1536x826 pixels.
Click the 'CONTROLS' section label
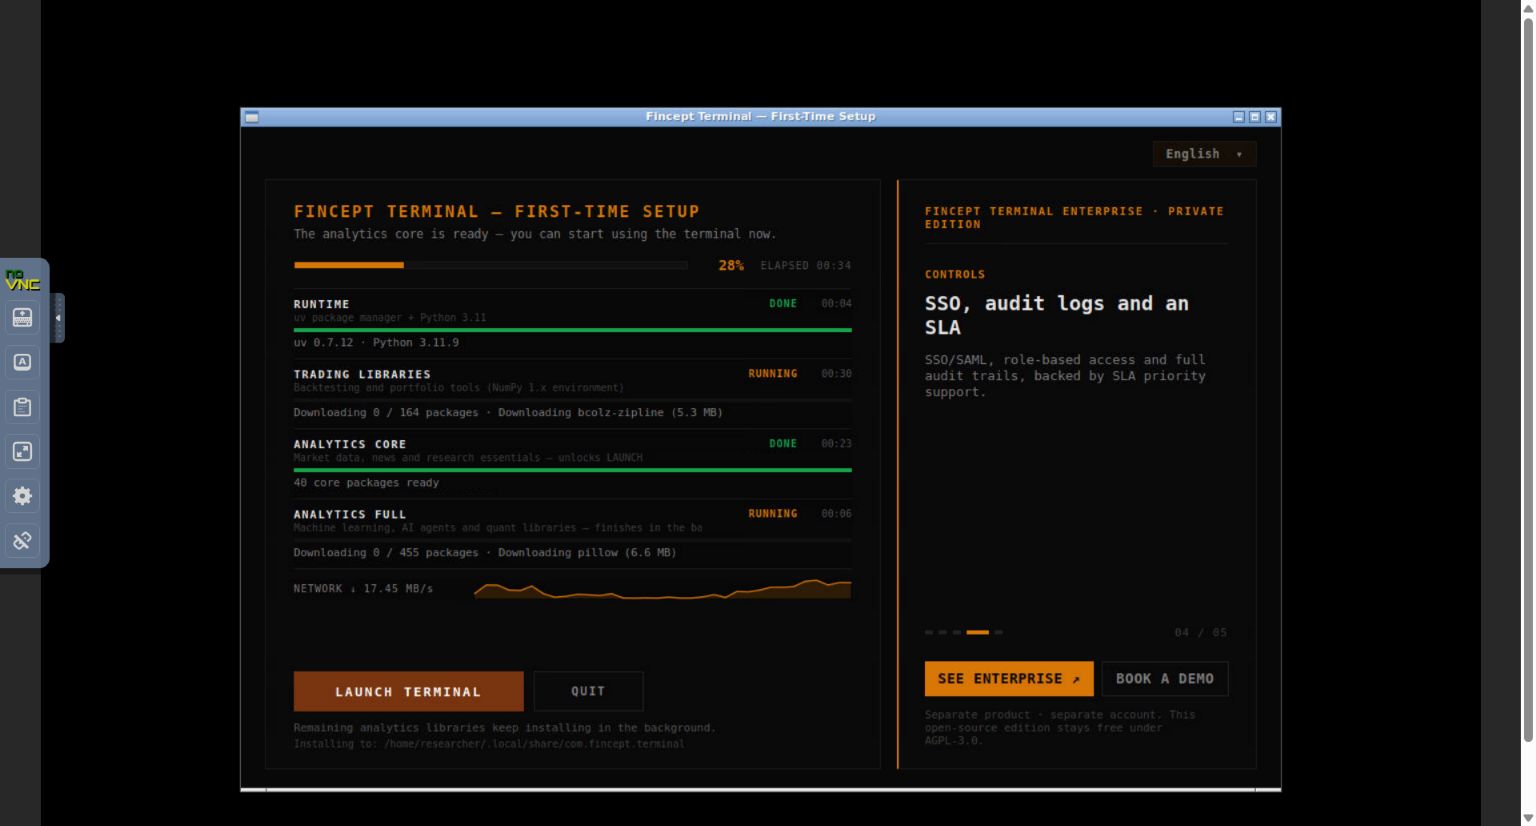point(955,274)
